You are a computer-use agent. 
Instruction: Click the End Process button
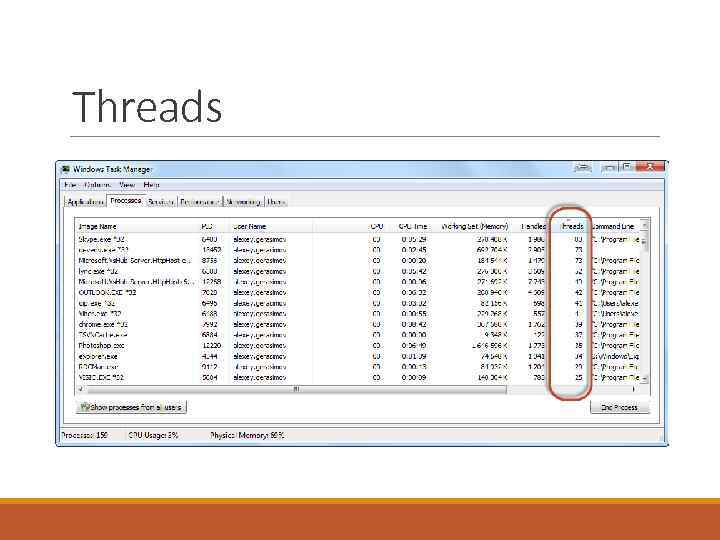click(x=619, y=407)
